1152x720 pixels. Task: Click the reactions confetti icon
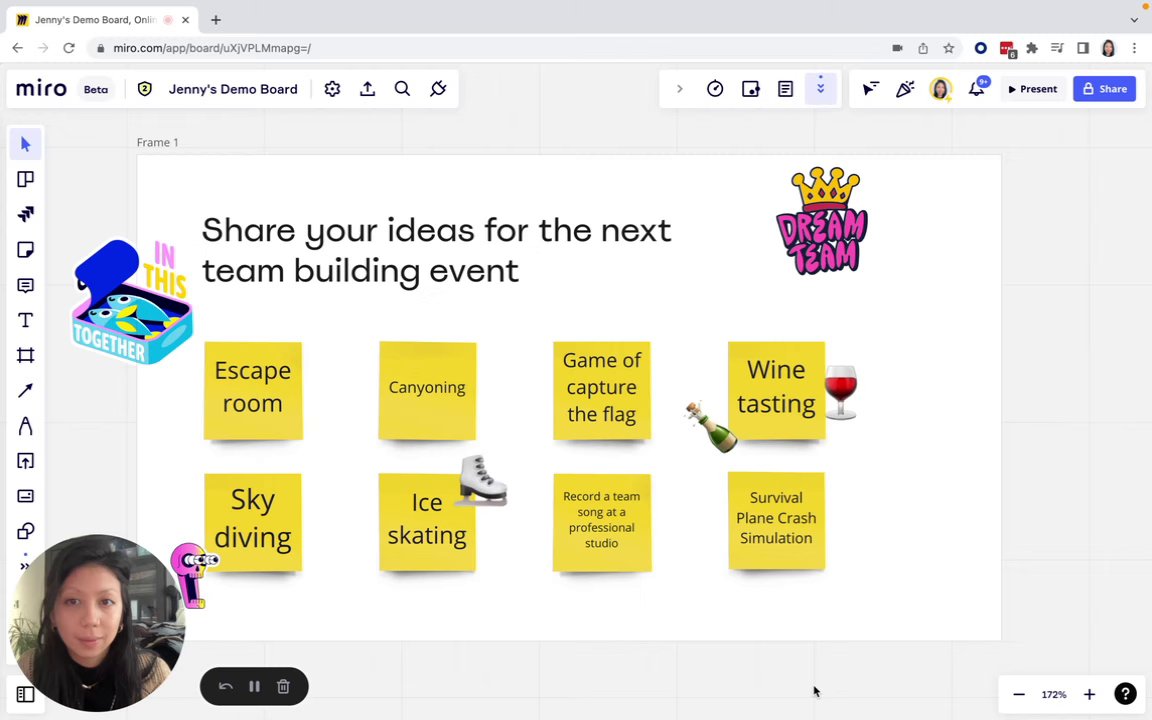[905, 89]
